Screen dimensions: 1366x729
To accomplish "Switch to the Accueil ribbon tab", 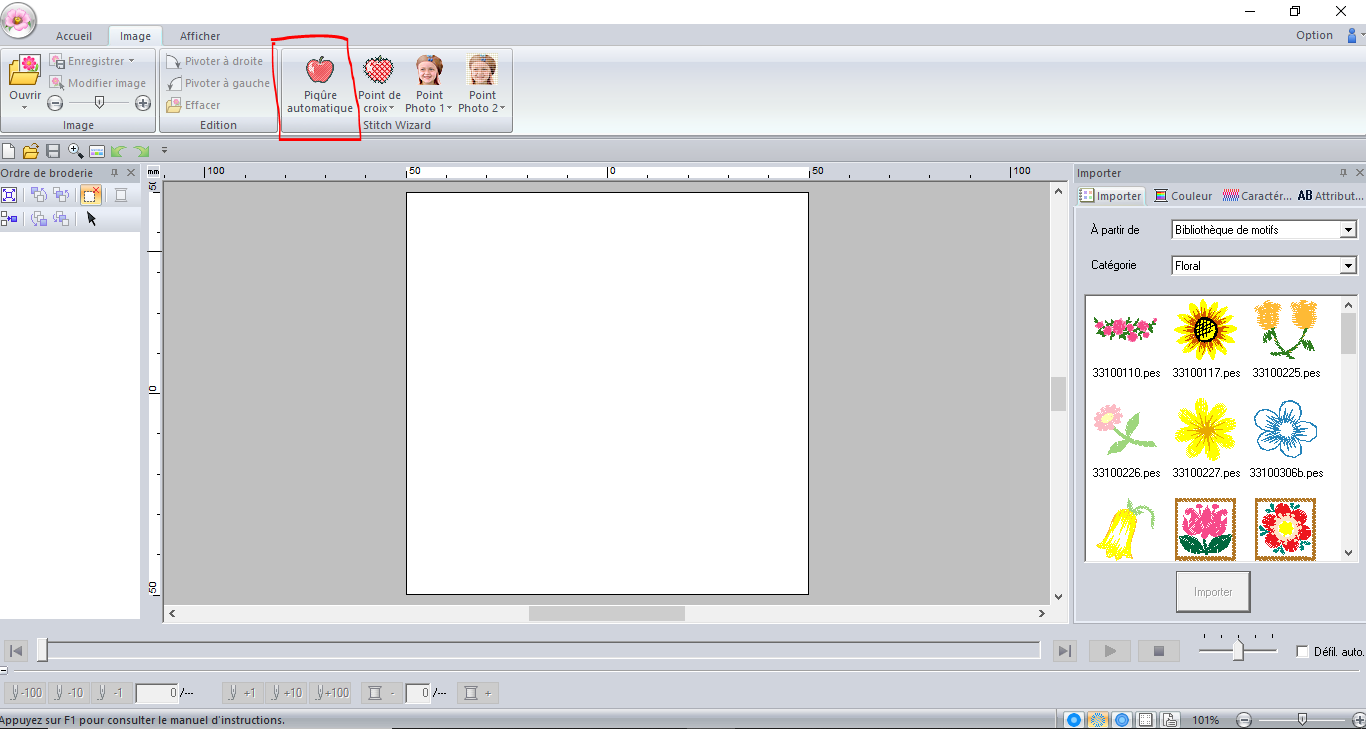I will [x=74, y=36].
